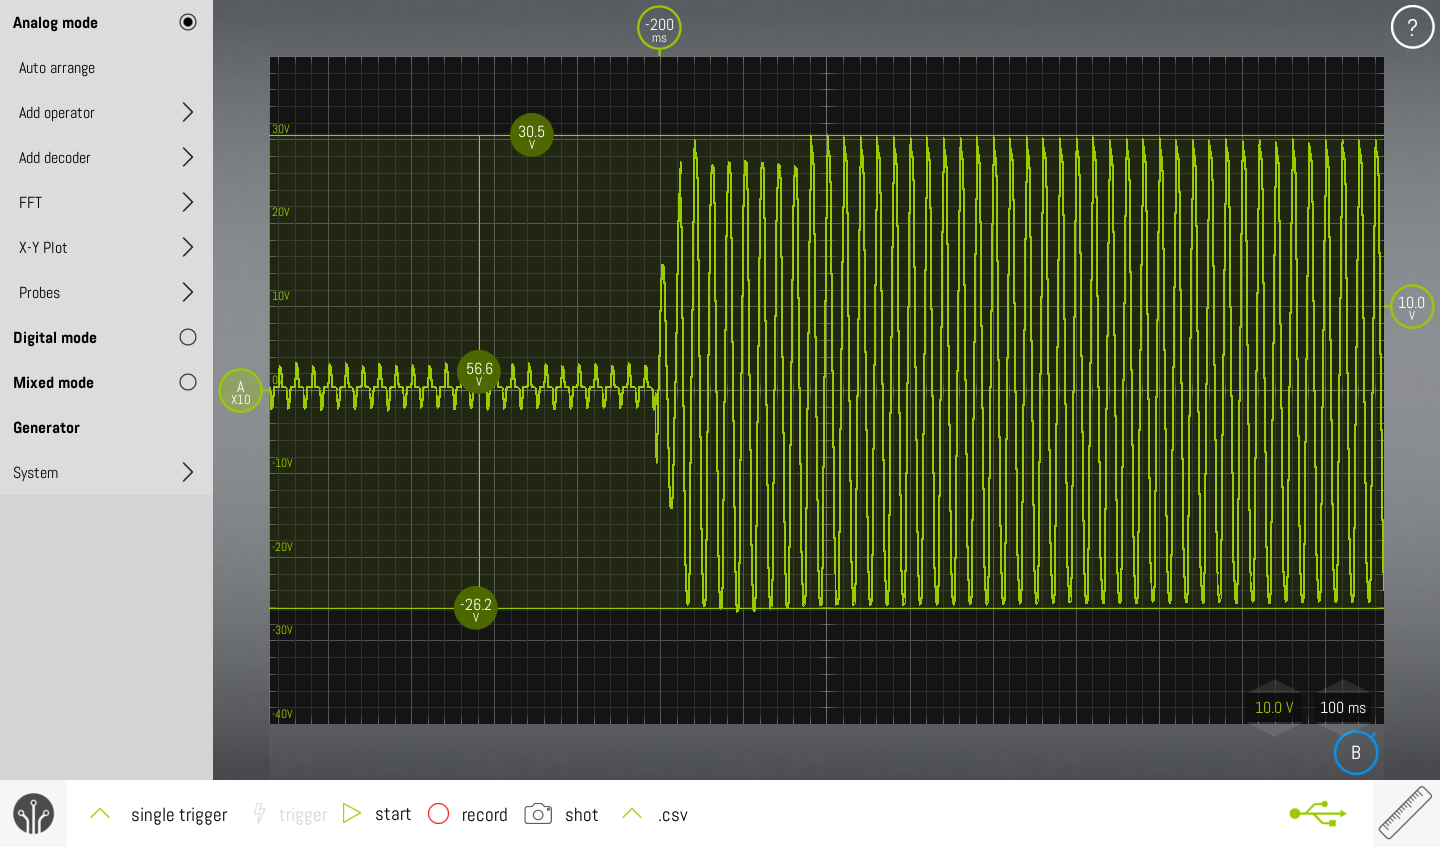The height and width of the screenshot is (847, 1440).
Task: Expand the Add operator submenu arrow
Action: (187, 112)
